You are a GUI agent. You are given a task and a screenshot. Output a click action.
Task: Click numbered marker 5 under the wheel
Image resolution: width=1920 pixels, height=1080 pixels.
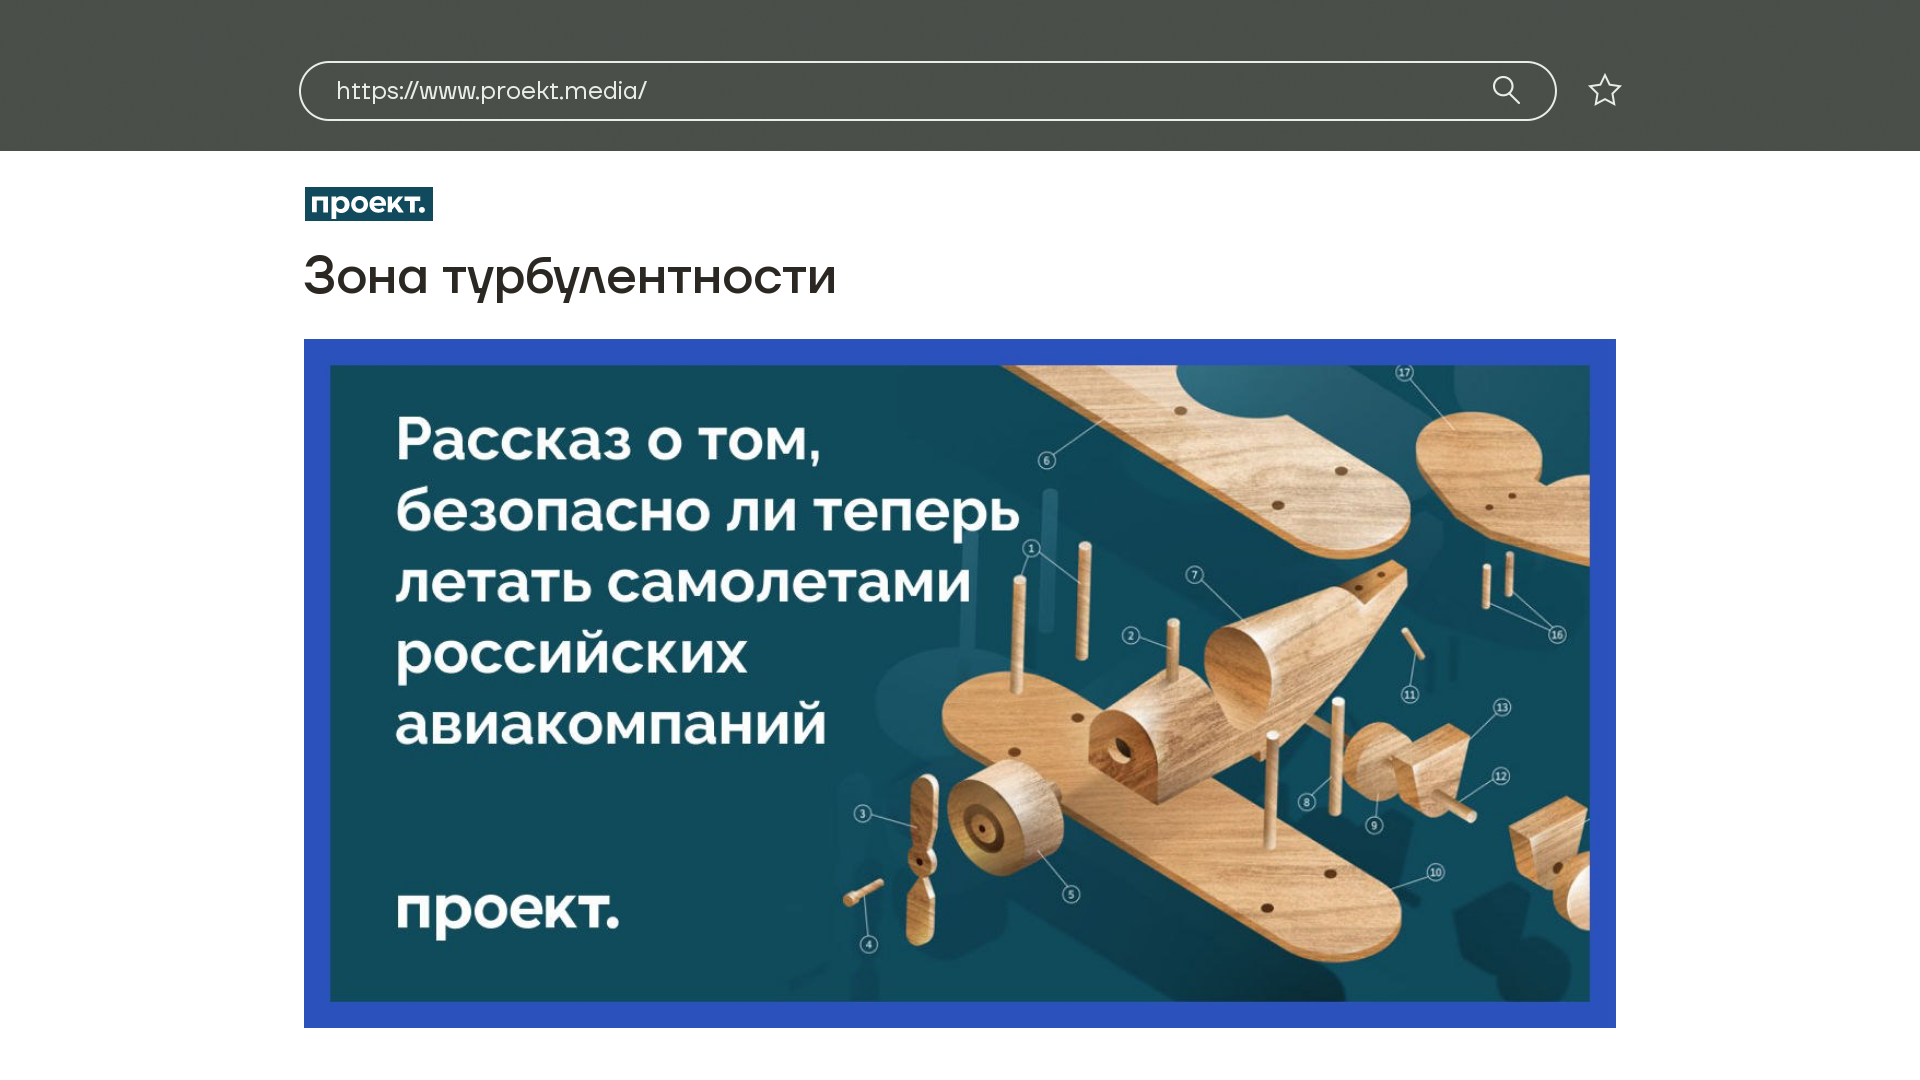pyautogui.click(x=1071, y=894)
